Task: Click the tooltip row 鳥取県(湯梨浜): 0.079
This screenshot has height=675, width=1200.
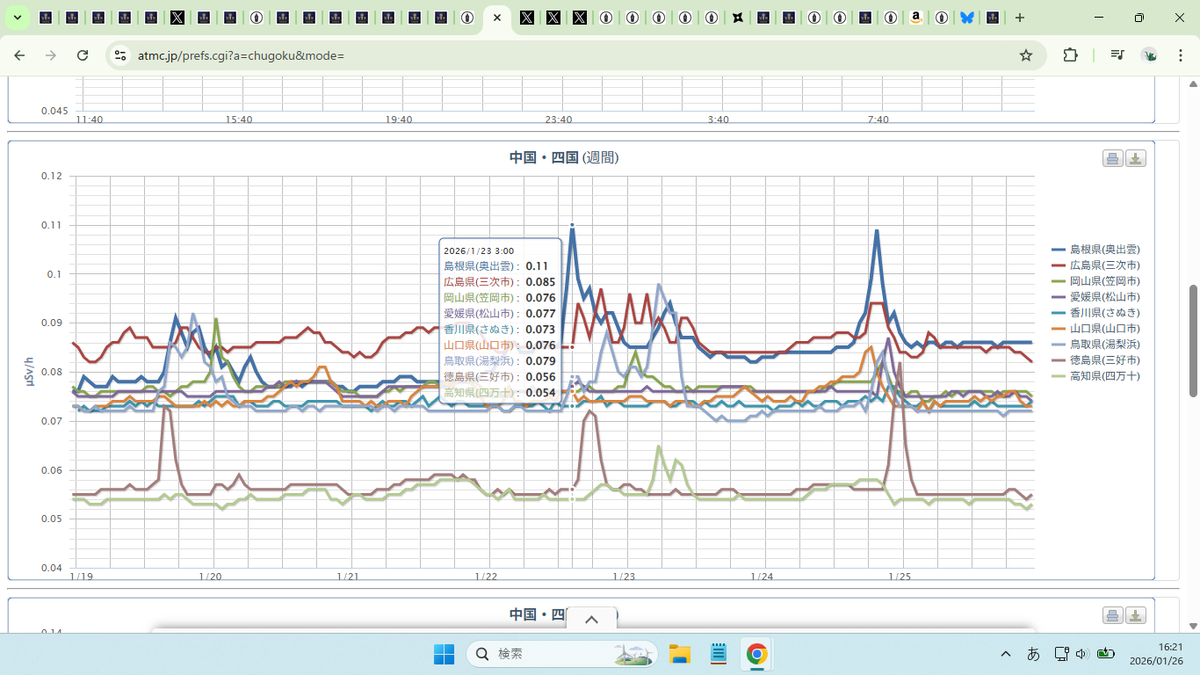Action: [499, 361]
